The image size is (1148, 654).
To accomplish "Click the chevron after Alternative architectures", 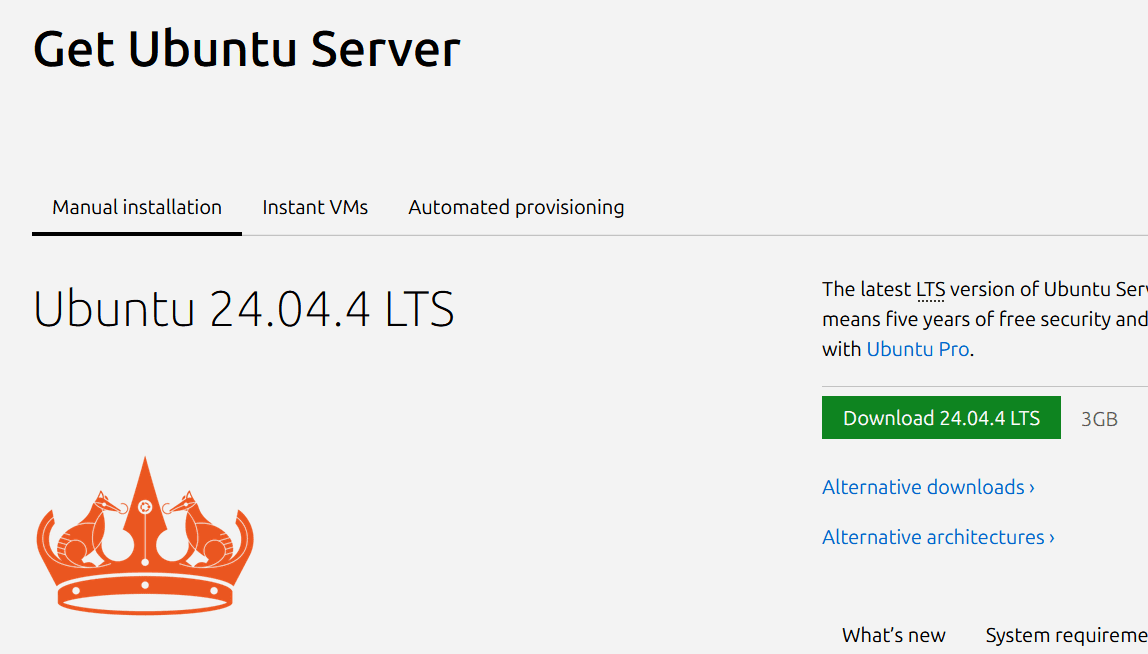I will coord(1052,538).
